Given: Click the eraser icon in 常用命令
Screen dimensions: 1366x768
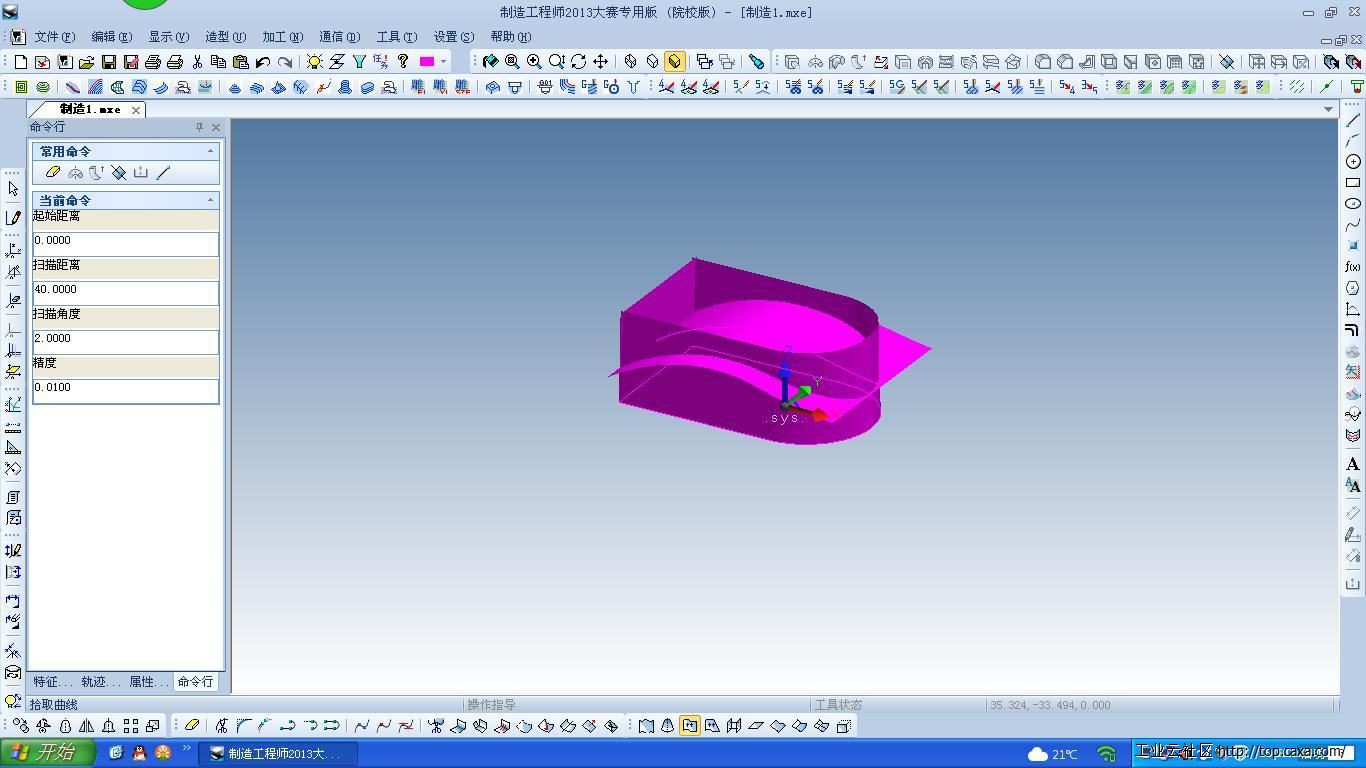Looking at the screenshot, I should pyautogui.click(x=53, y=173).
